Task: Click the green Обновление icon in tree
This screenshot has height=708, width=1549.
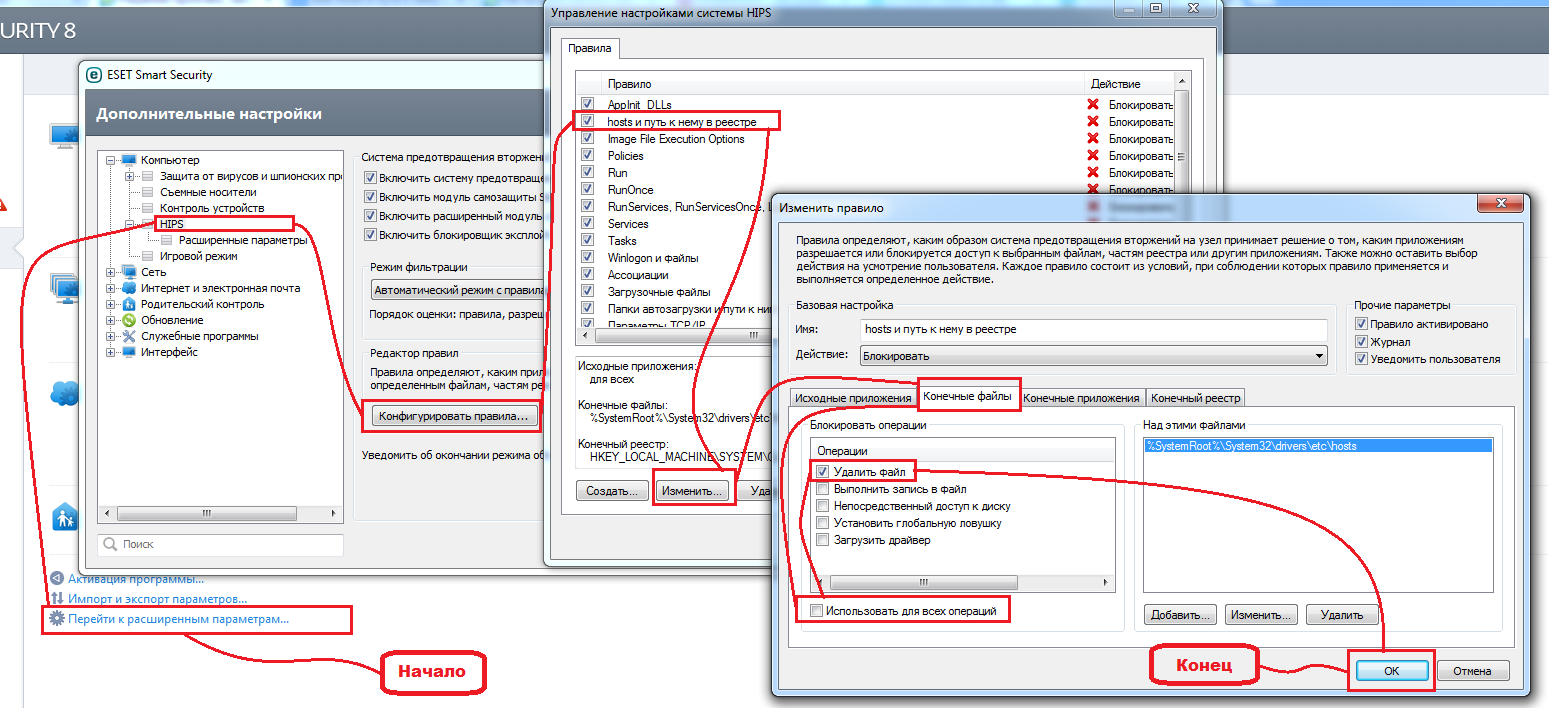Action: click(x=129, y=320)
